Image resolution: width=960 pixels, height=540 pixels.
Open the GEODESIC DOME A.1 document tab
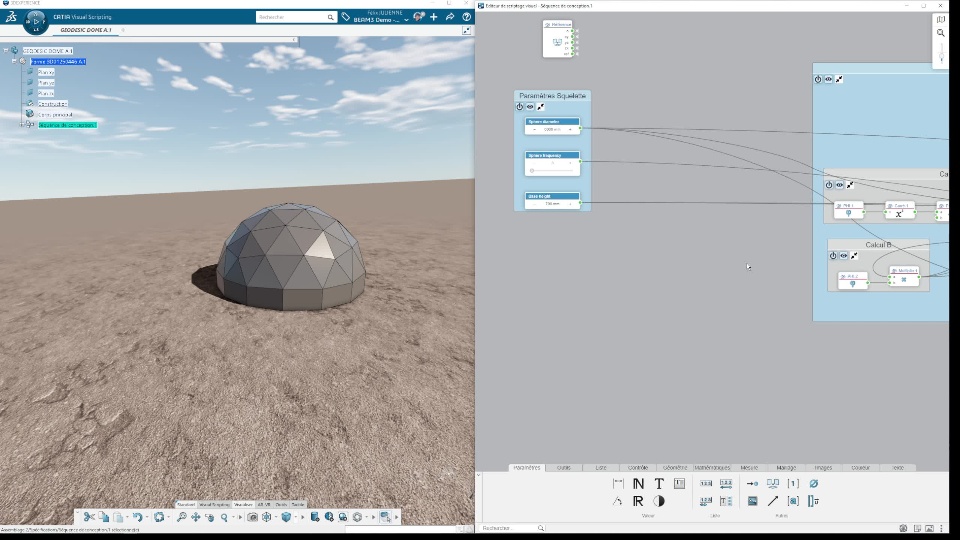click(86, 29)
